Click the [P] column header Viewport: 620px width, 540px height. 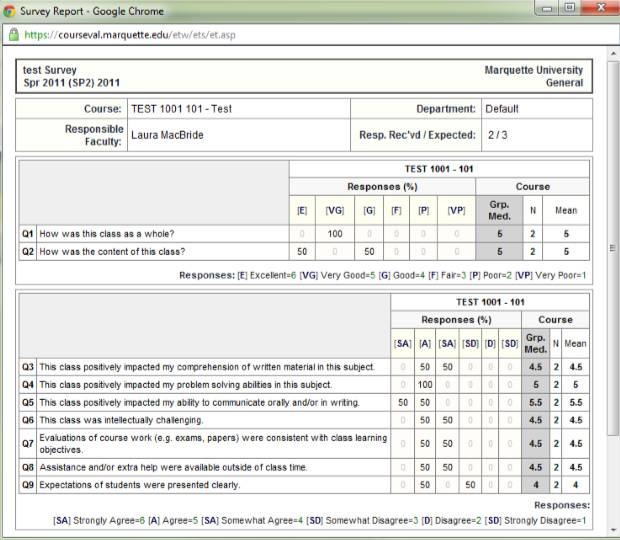(x=423, y=210)
